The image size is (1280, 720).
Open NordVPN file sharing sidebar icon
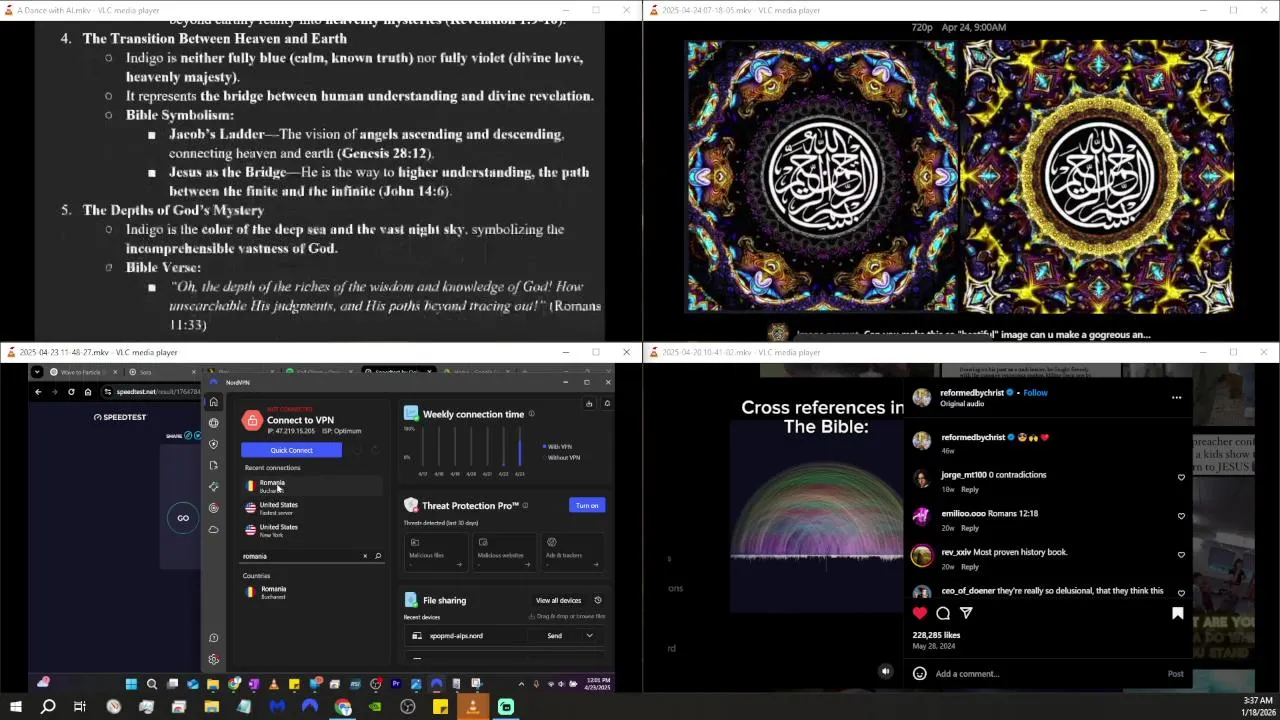coord(213,465)
